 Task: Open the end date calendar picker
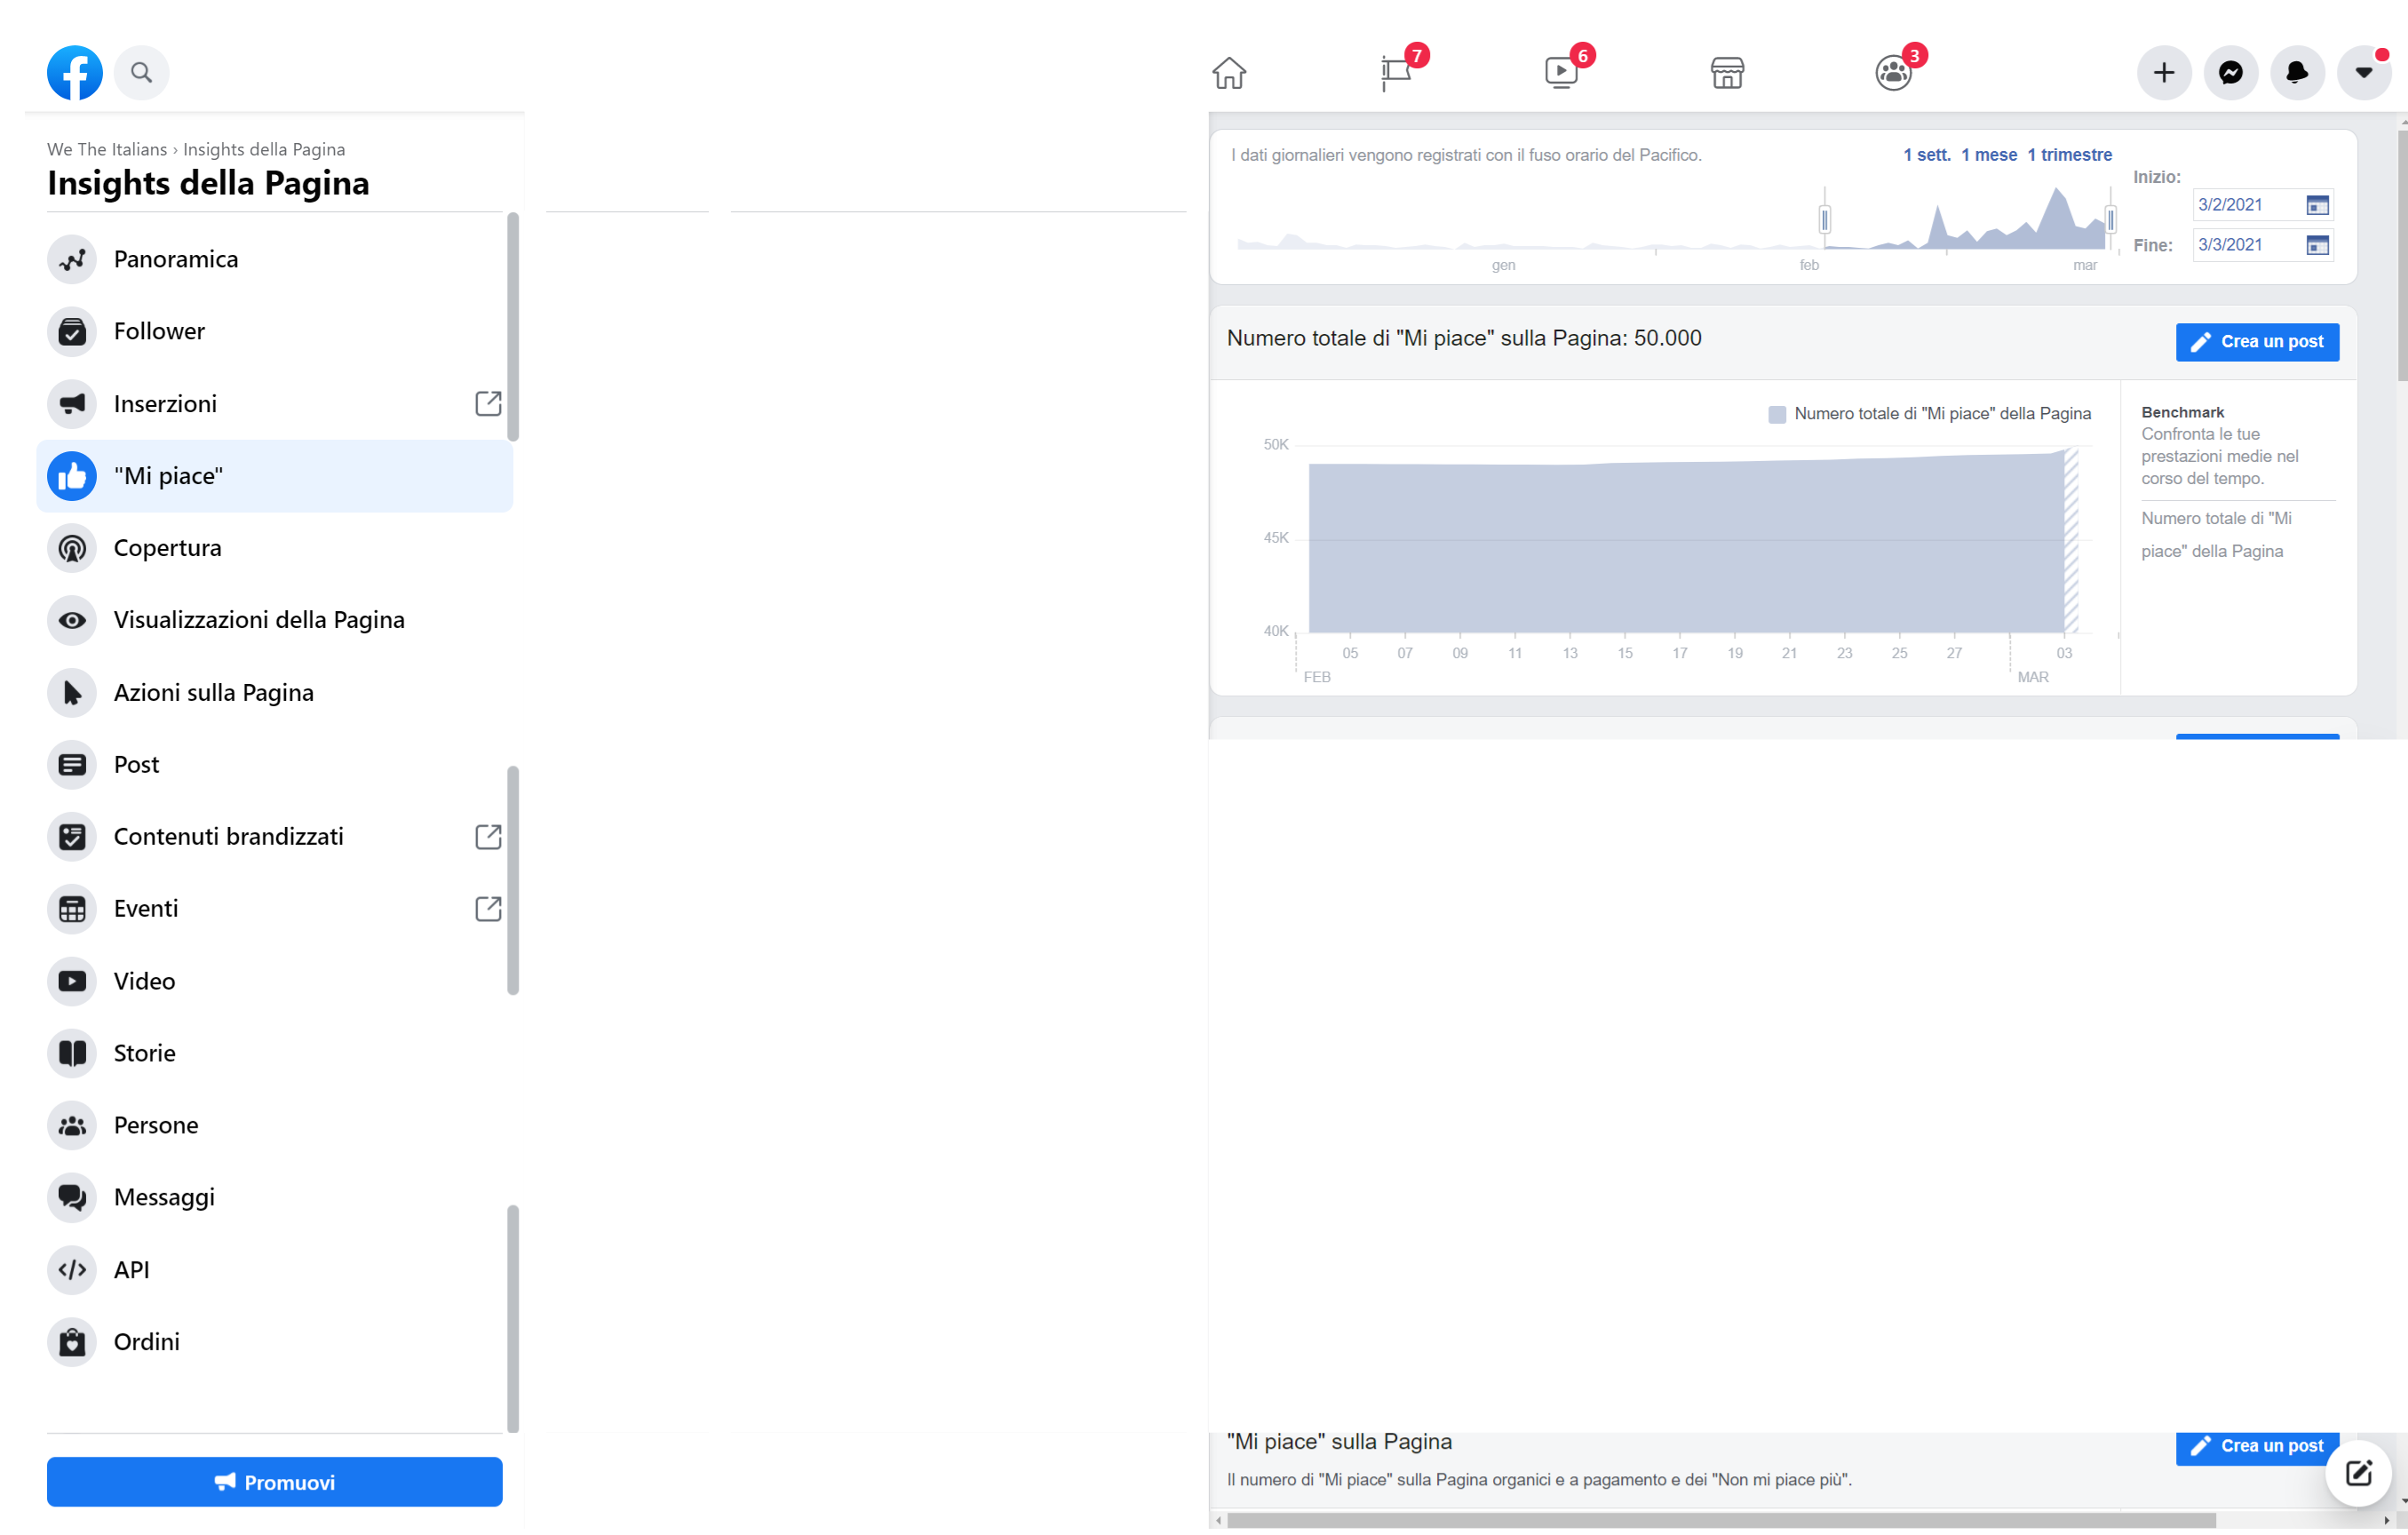pos(2317,245)
